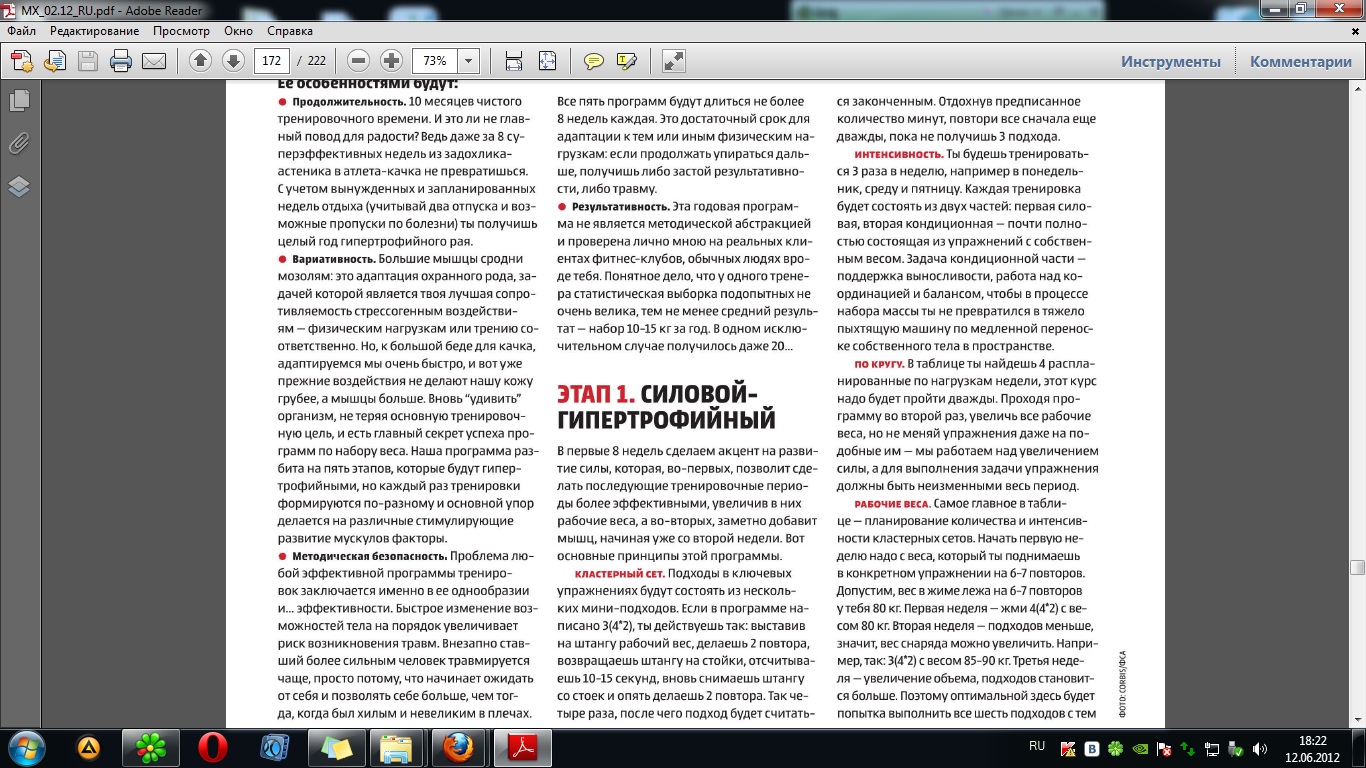The height and width of the screenshot is (768, 1366).
Task: Go to the previous page arrow
Action: tap(200, 61)
